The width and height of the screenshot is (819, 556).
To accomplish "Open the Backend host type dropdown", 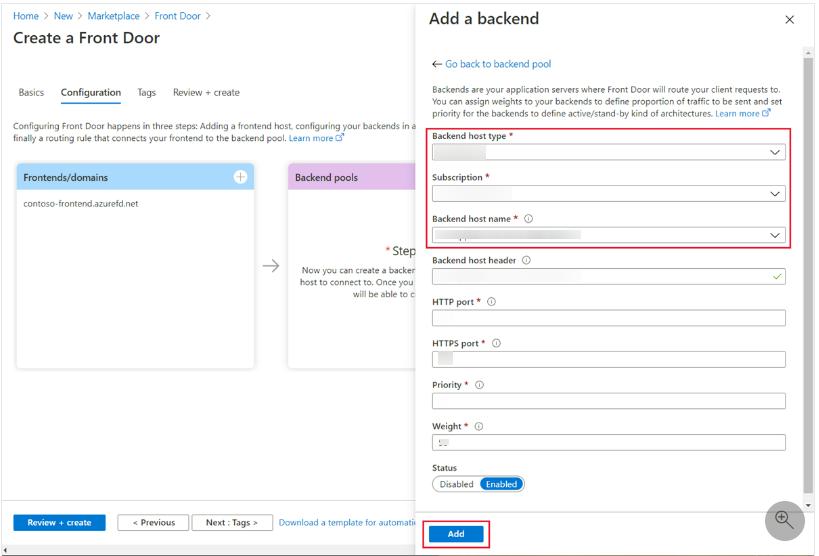I will coord(608,153).
